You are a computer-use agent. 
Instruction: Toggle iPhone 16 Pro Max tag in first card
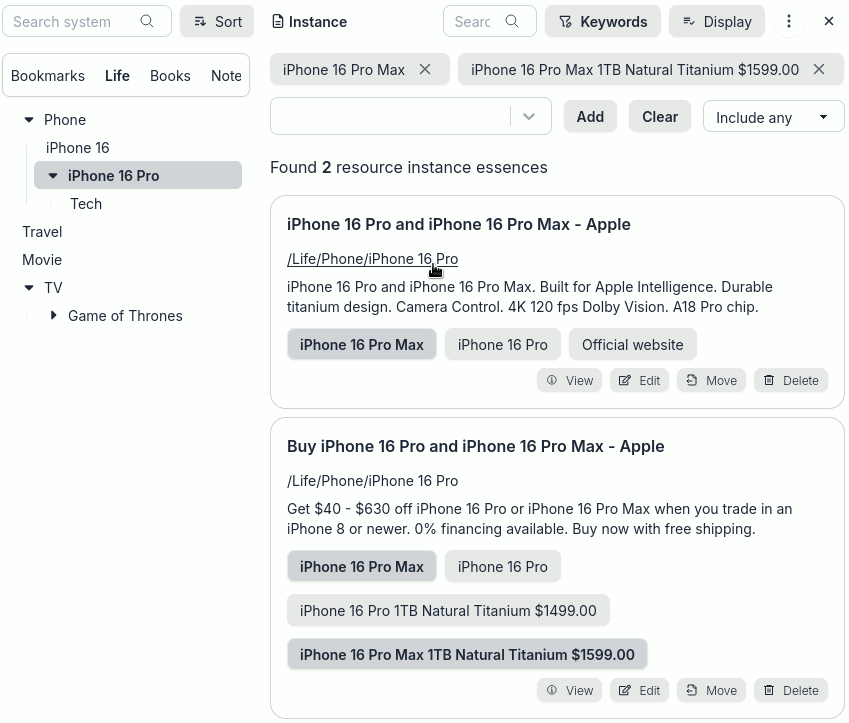point(362,344)
